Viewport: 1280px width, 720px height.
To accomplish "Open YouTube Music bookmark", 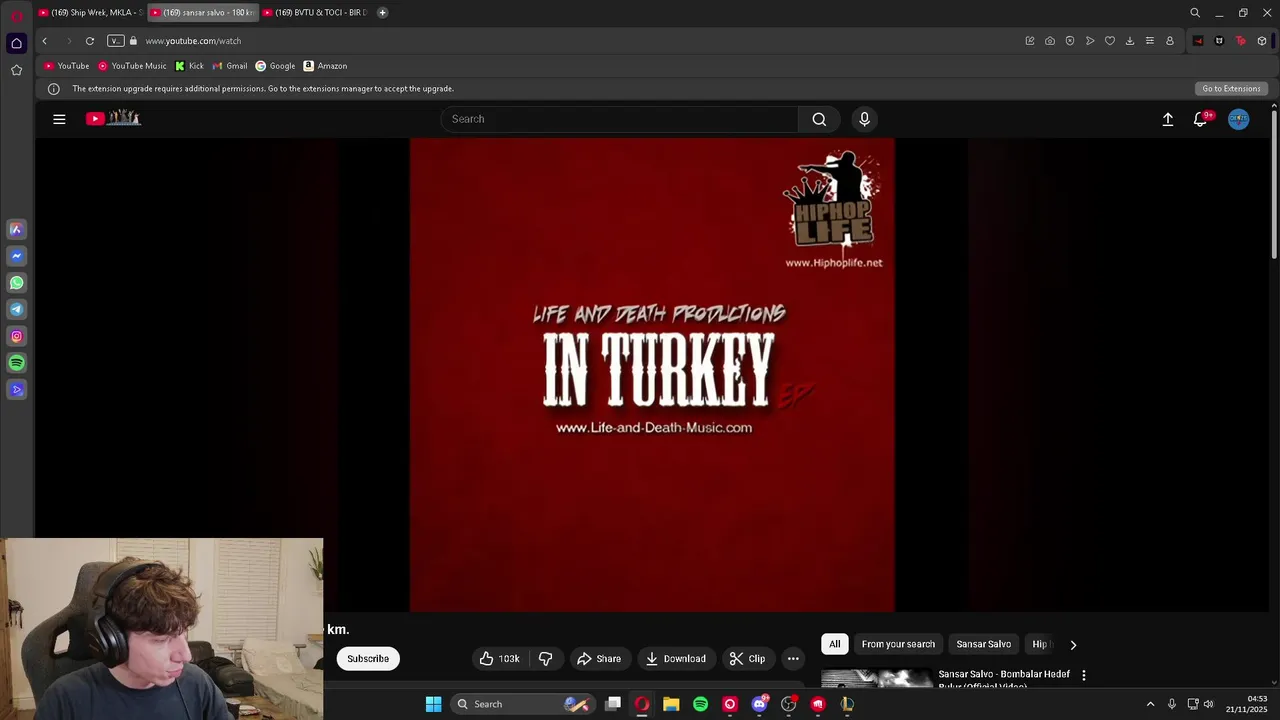I will click(x=132, y=66).
